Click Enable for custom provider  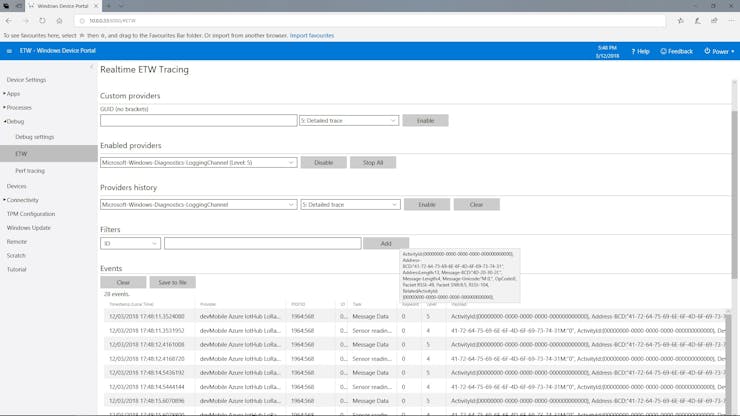425,120
